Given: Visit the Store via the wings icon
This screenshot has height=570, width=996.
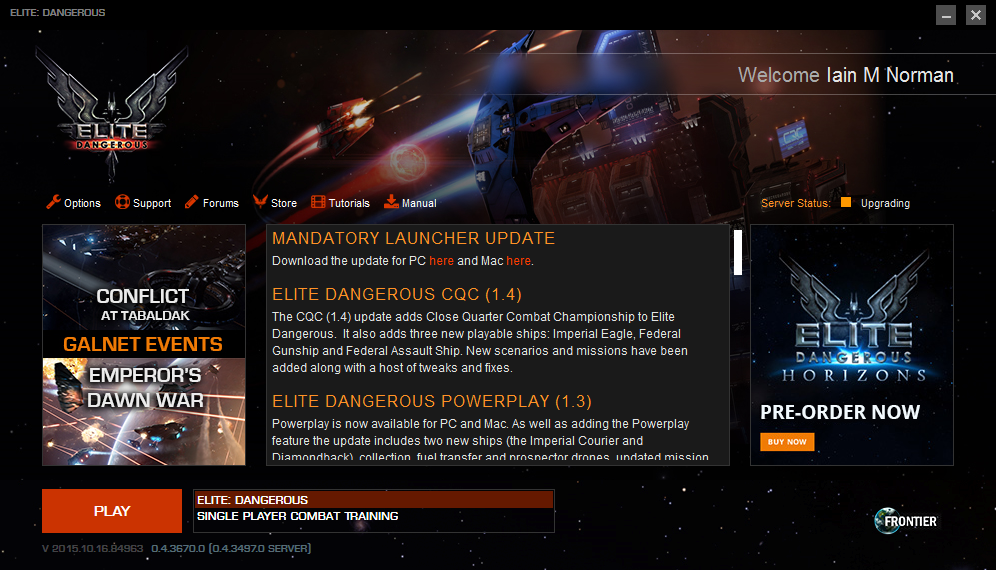Looking at the screenshot, I should (260, 202).
